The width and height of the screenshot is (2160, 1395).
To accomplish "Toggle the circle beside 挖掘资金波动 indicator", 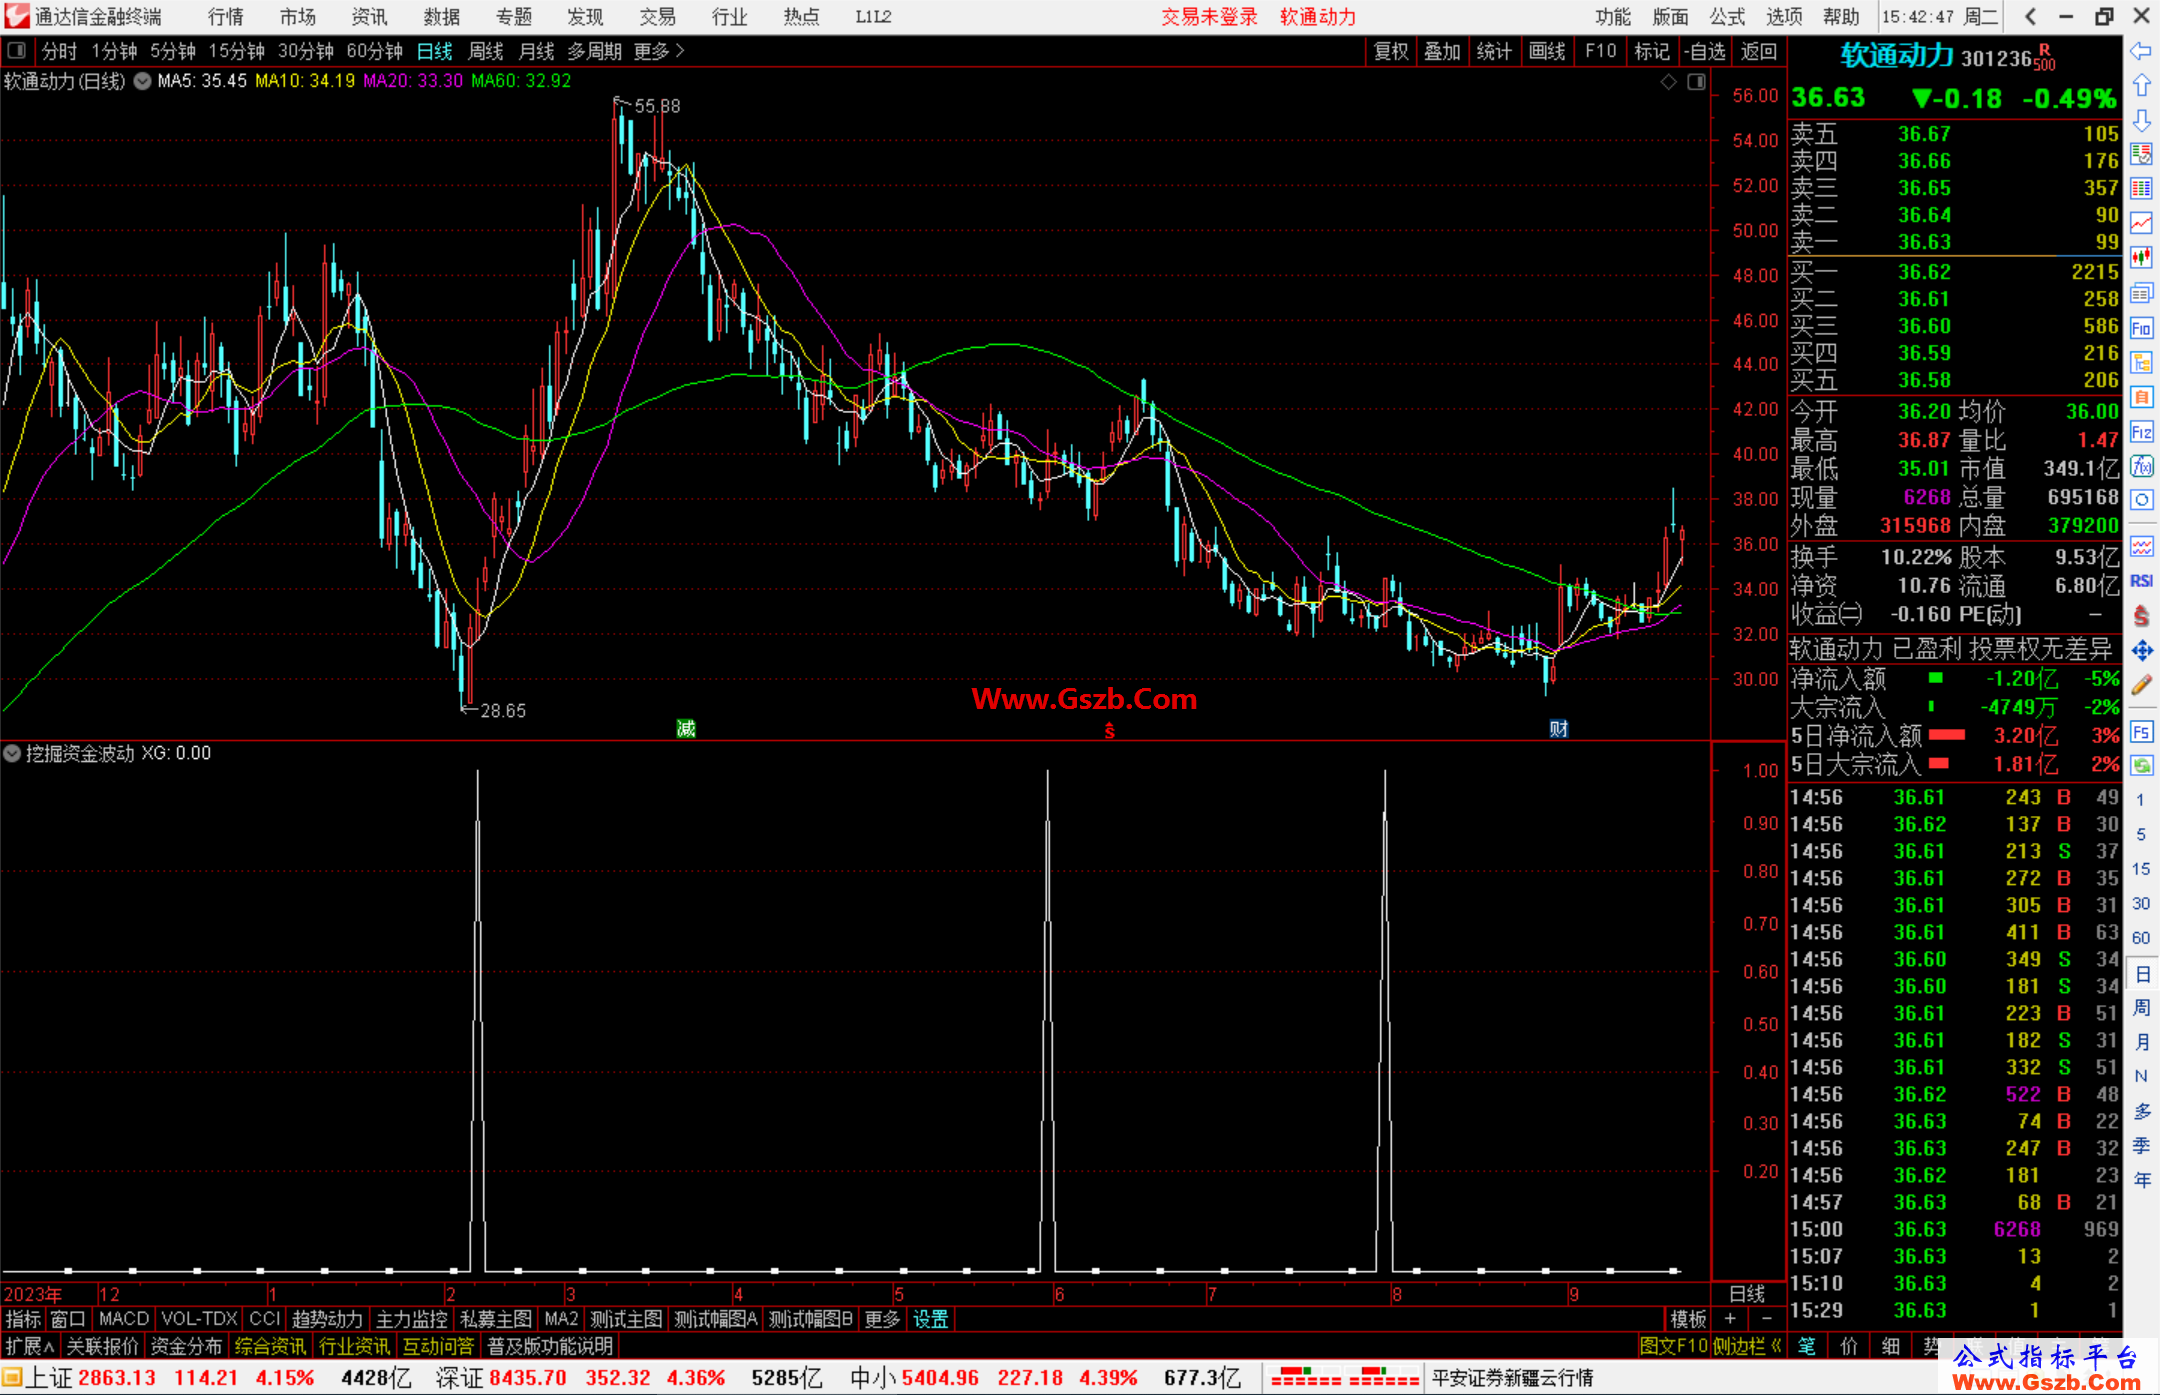I will (12, 753).
